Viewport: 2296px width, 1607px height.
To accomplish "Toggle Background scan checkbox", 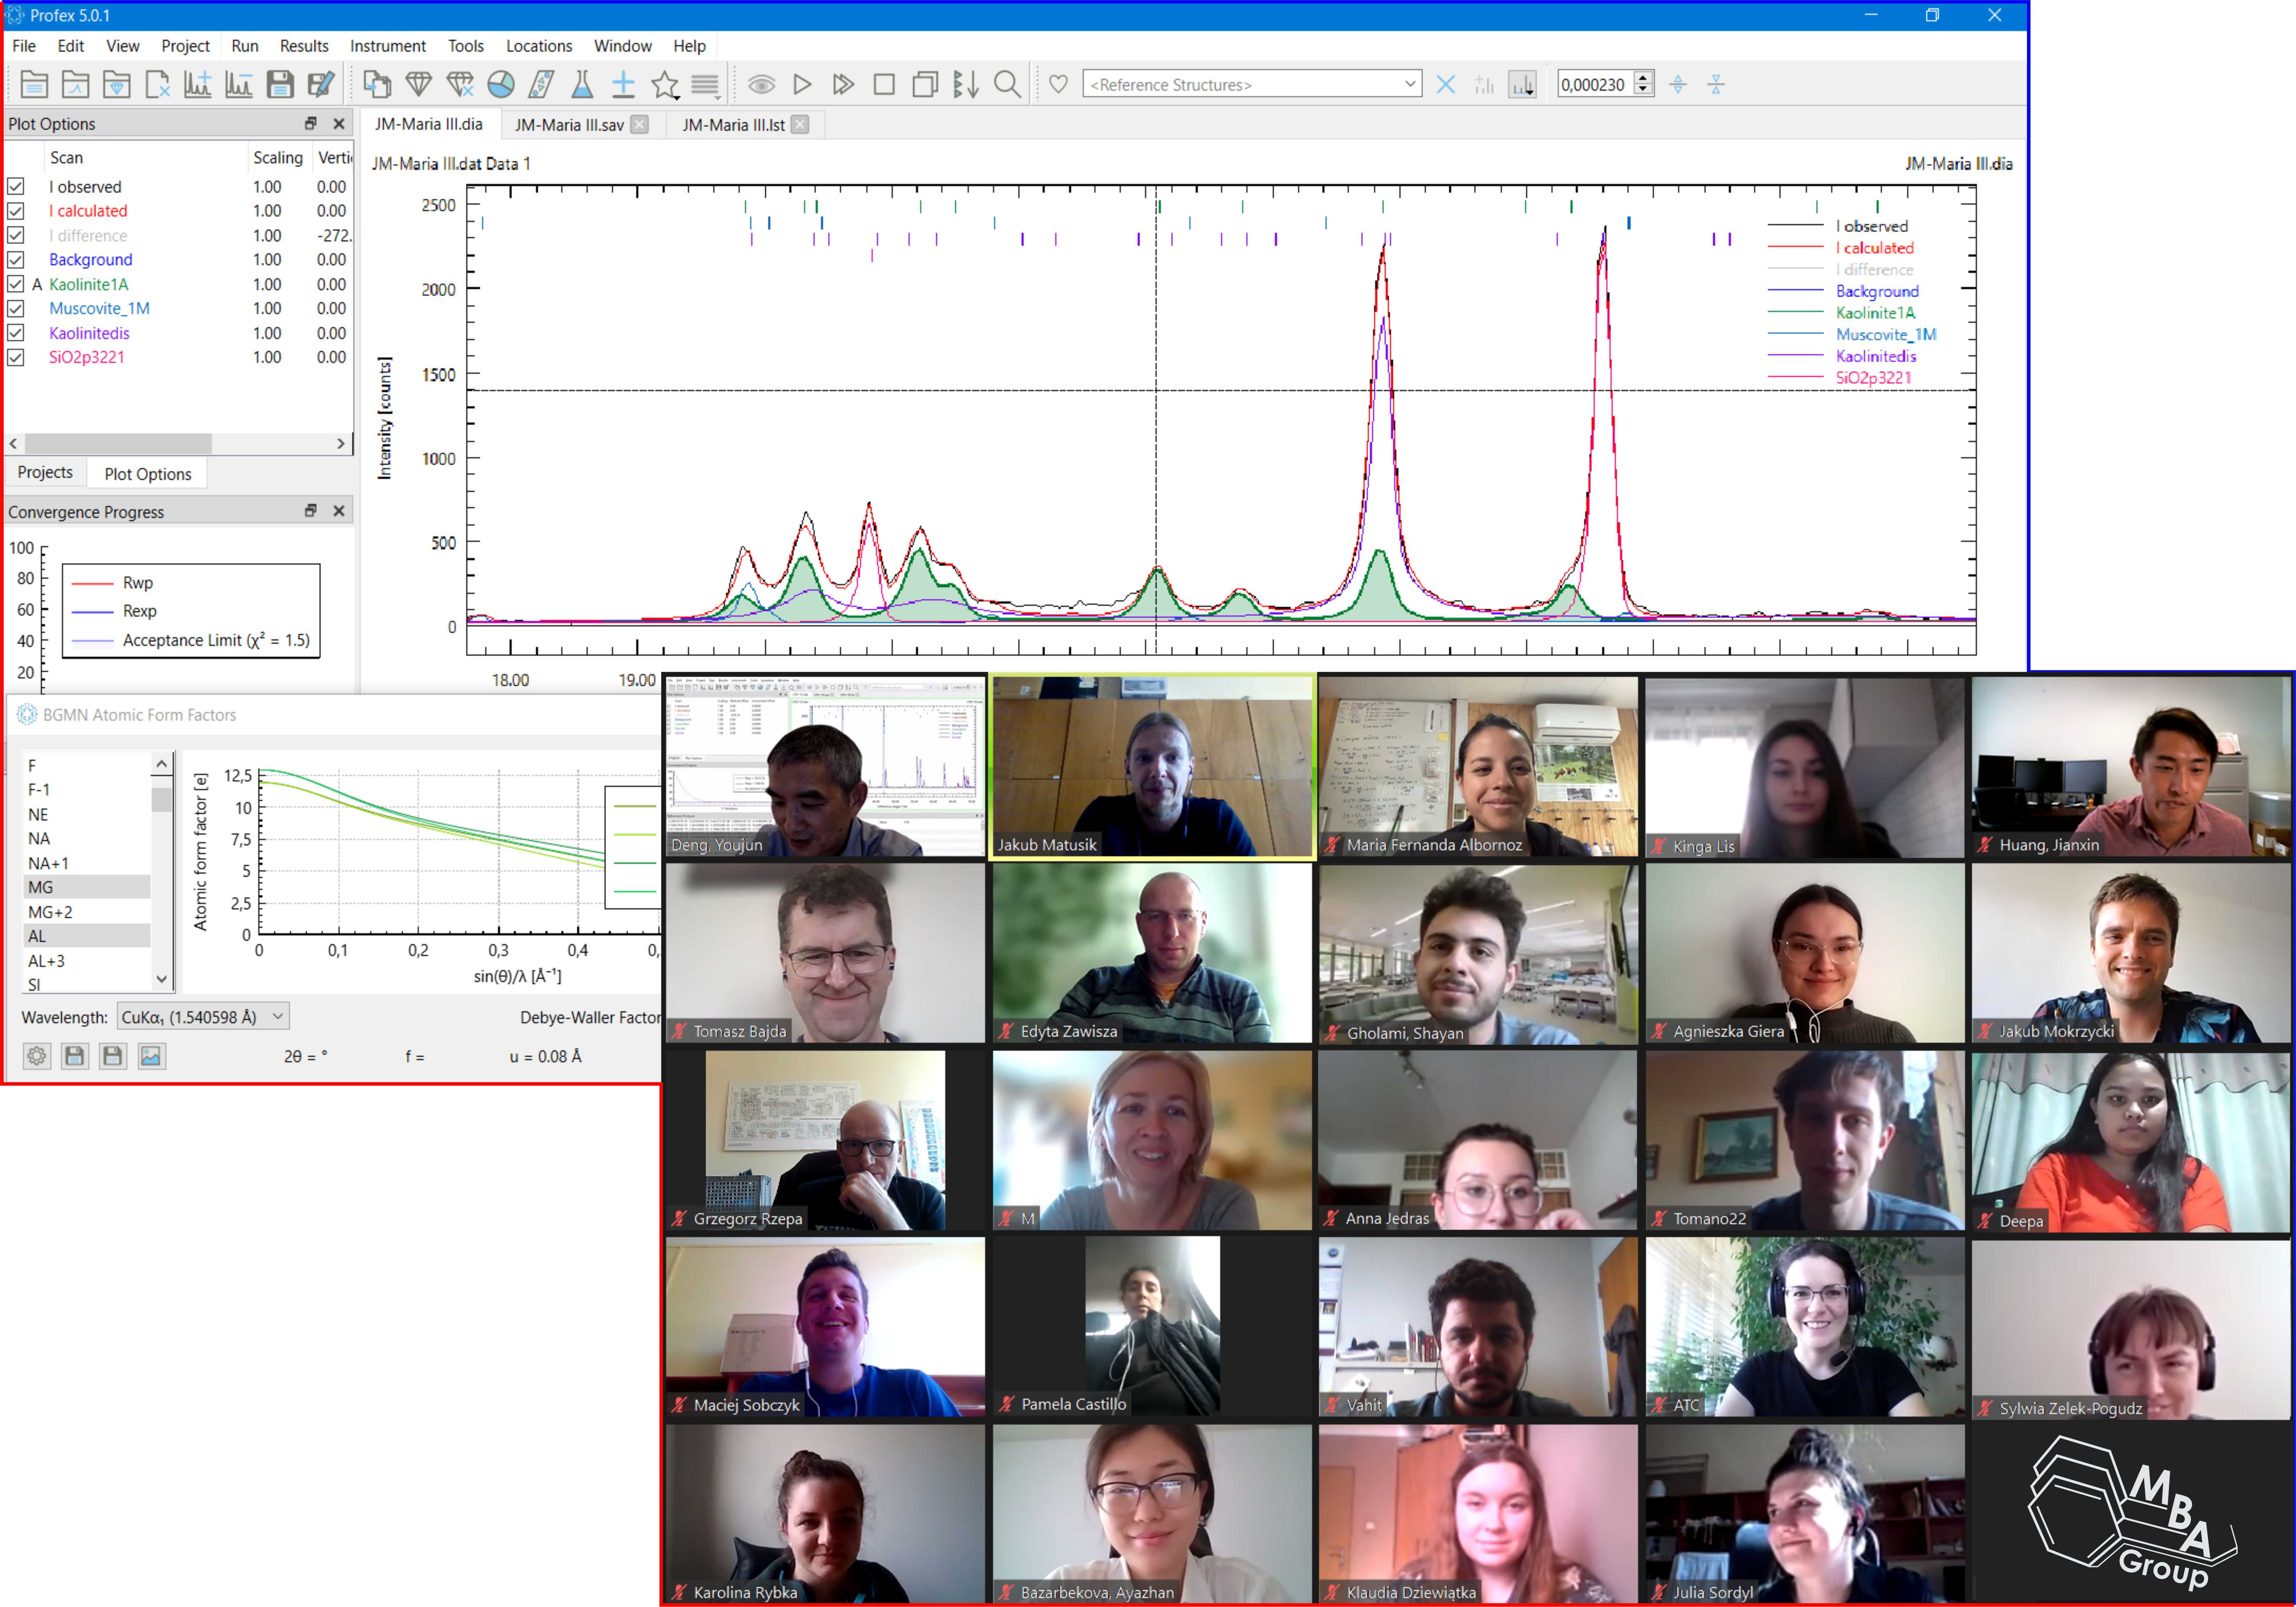I will point(16,260).
